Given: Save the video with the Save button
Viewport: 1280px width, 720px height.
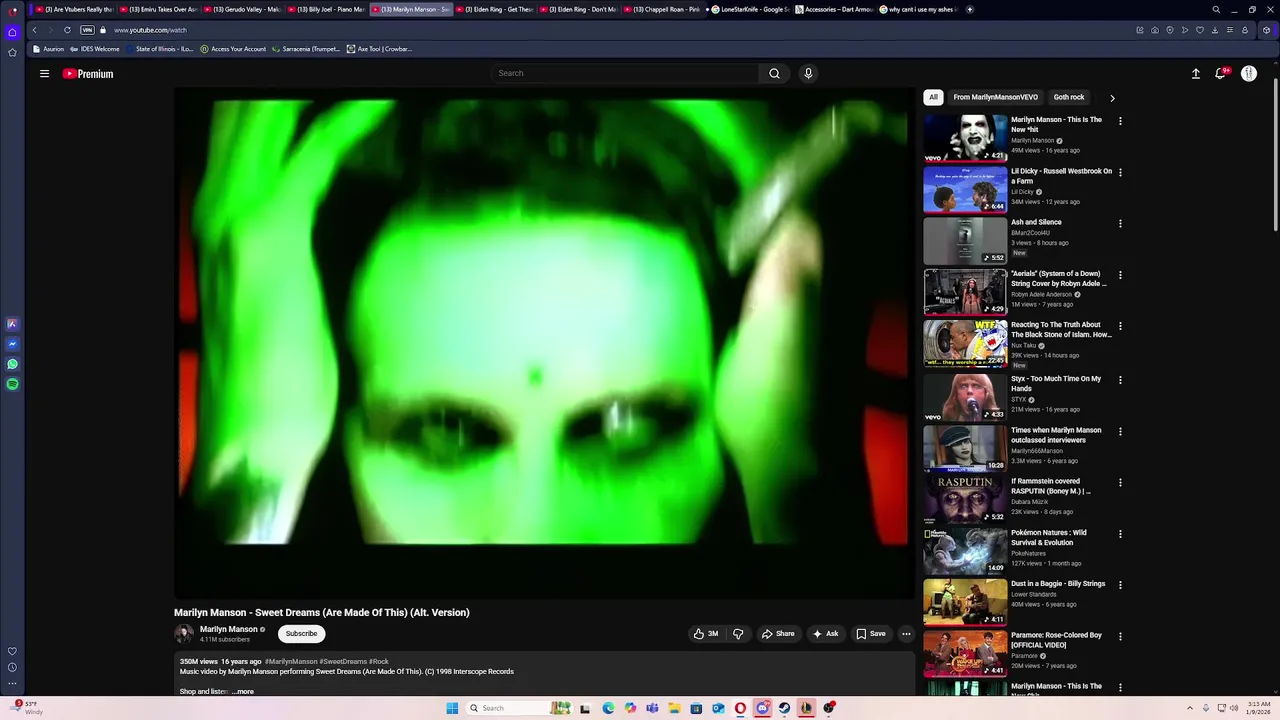Looking at the screenshot, I should (x=870, y=633).
